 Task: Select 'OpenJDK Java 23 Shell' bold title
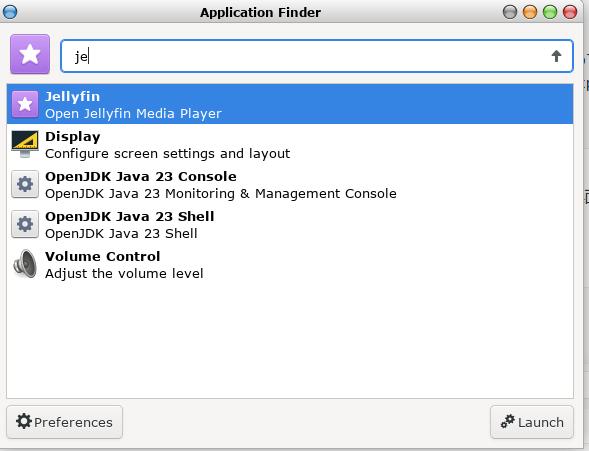[130, 217]
